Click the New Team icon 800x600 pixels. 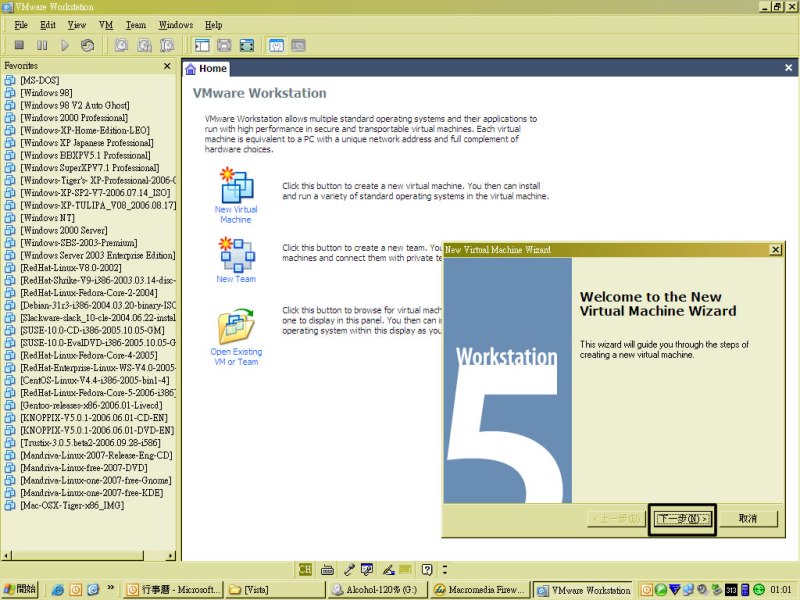click(x=237, y=254)
